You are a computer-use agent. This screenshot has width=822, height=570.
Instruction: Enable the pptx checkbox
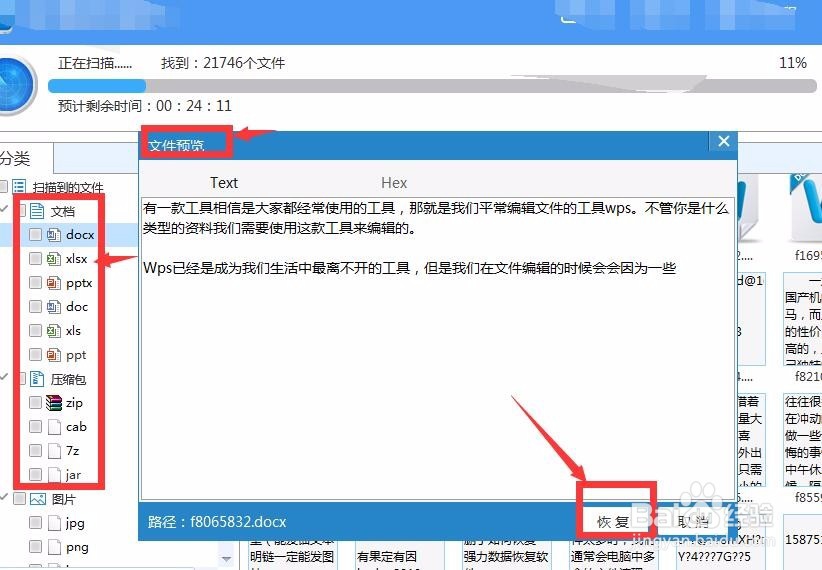coord(35,283)
